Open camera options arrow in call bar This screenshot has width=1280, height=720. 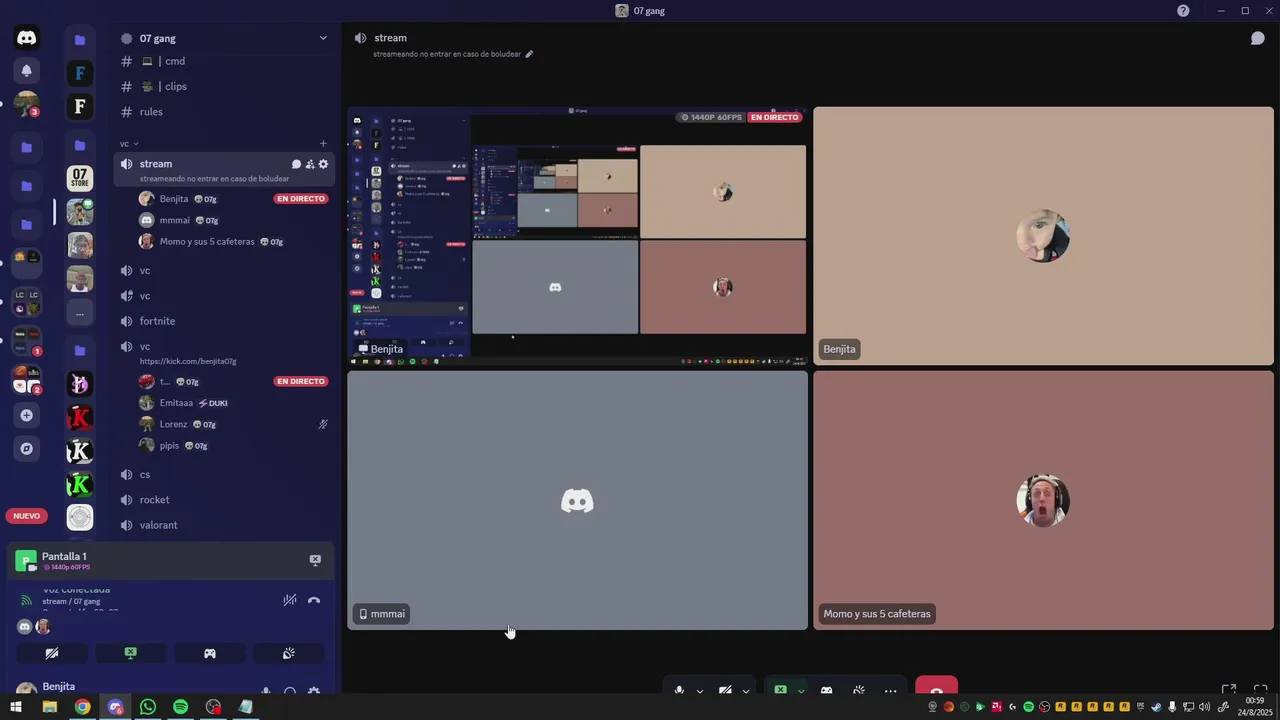click(745, 691)
